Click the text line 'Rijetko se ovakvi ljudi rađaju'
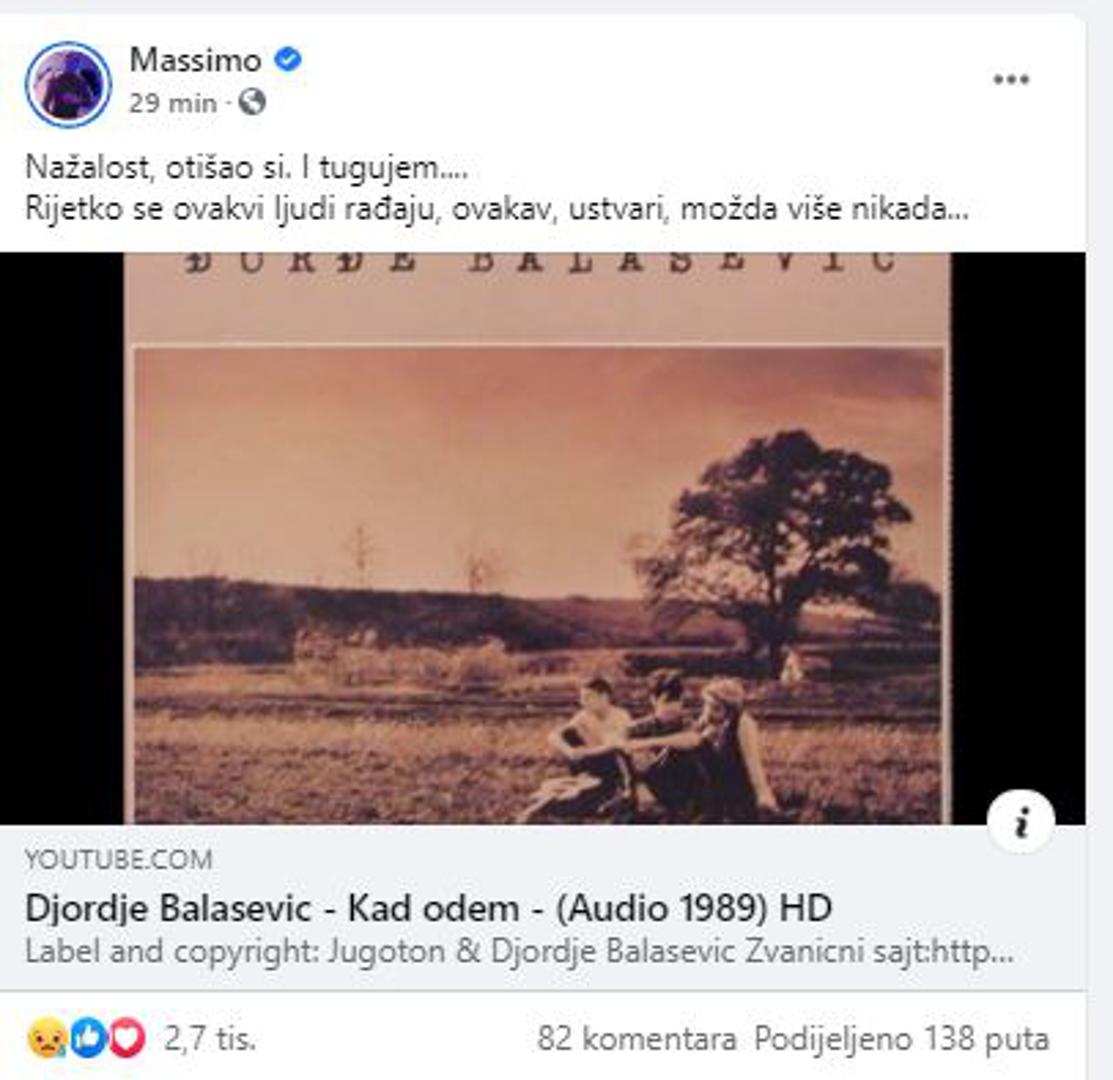This screenshot has width=1113, height=1080. coord(497,209)
